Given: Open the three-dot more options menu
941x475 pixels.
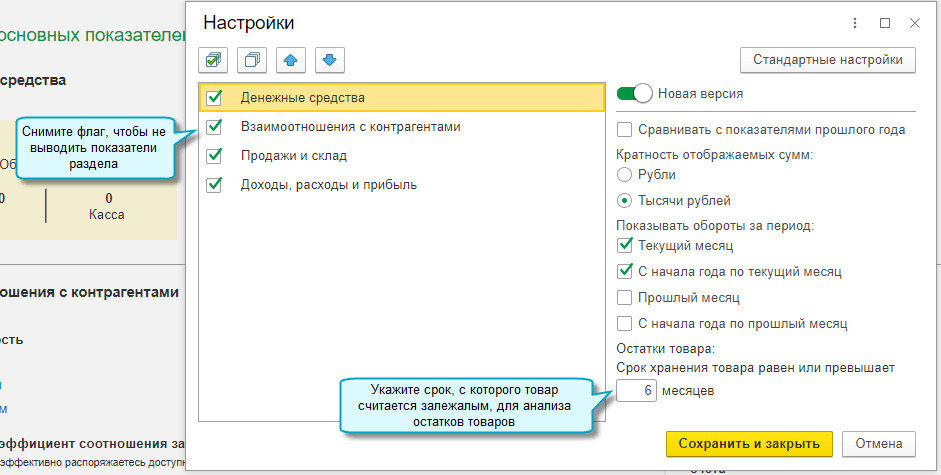Looking at the screenshot, I should click(x=855, y=23).
